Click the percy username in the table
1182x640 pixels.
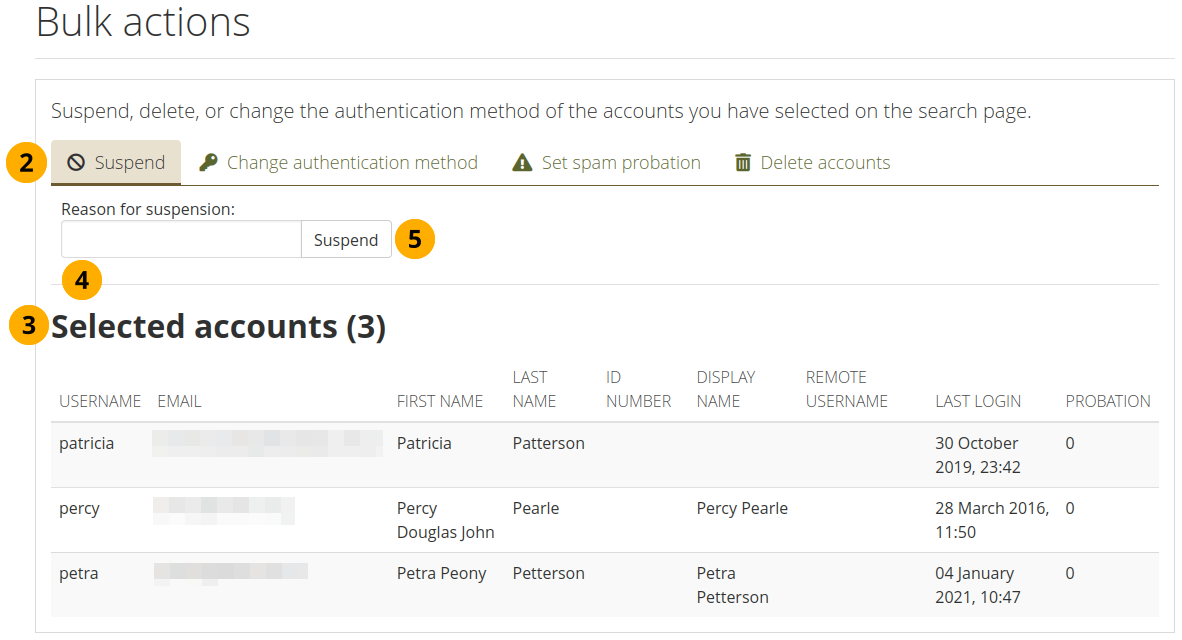coord(80,508)
